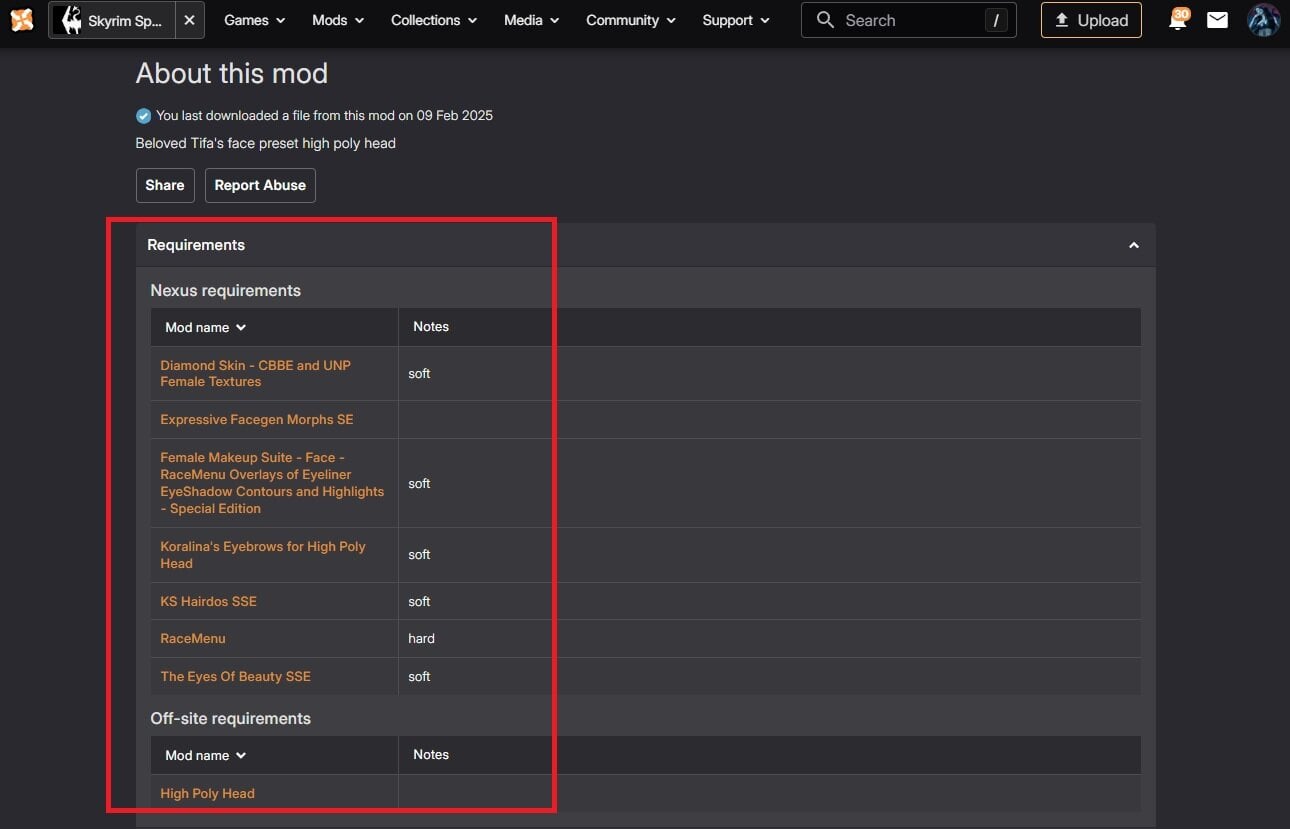Open the user profile avatar
This screenshot has width=1290, height=829.
(x=1264, y=20)
